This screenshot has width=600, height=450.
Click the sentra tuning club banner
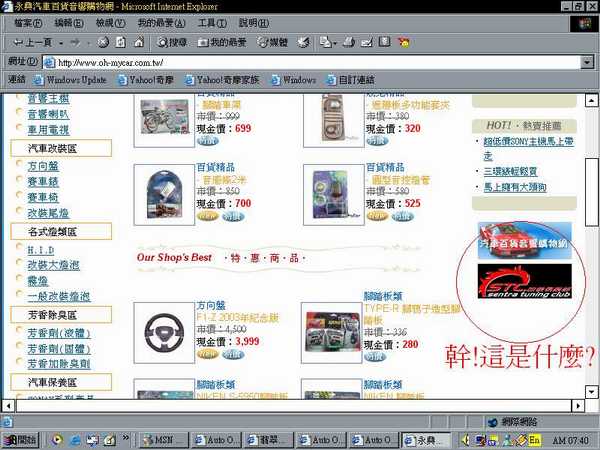point(525,279)
